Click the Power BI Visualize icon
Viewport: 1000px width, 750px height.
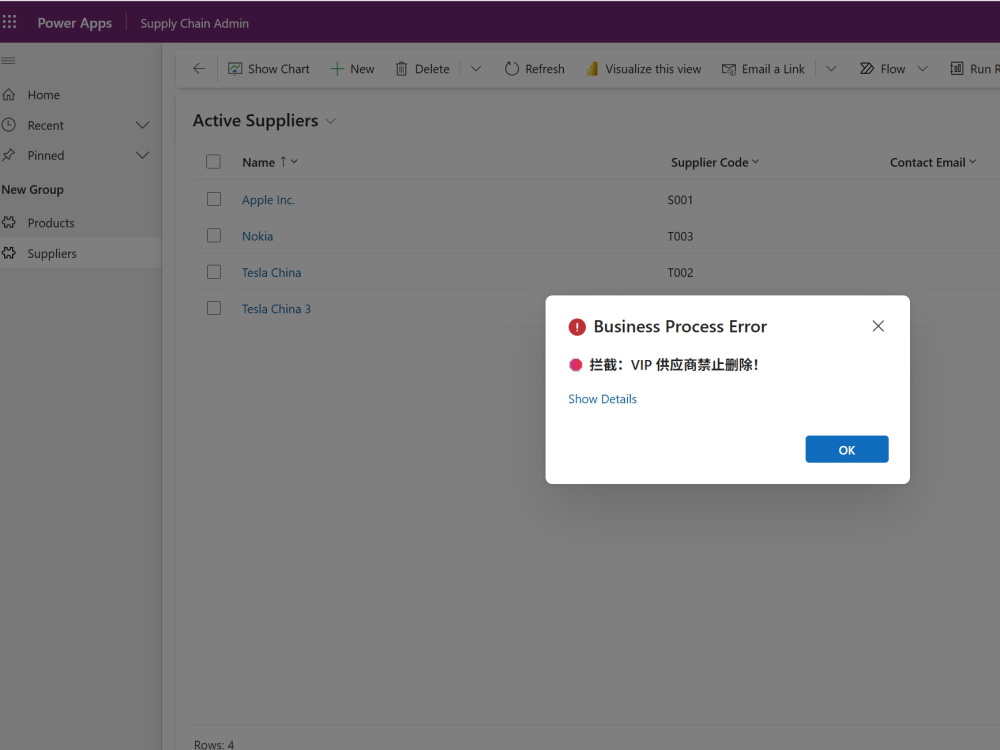click(592, 68)
